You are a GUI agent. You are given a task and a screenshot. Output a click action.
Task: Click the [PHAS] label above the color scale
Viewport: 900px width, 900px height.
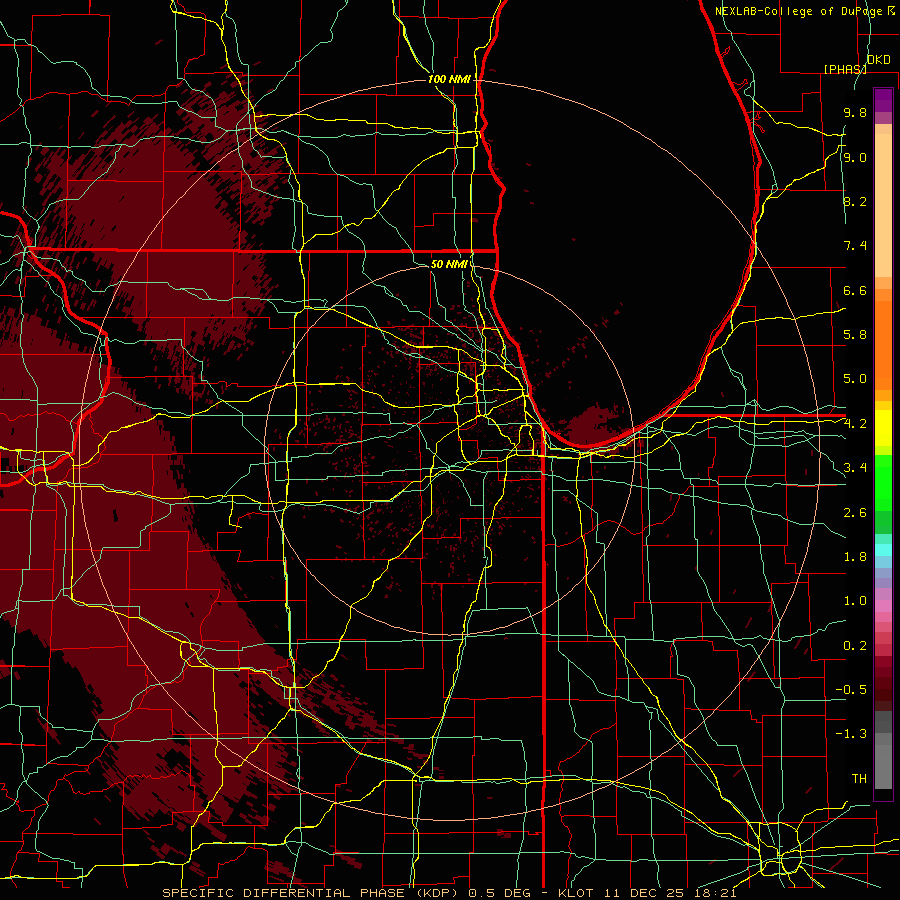[845, 69]
